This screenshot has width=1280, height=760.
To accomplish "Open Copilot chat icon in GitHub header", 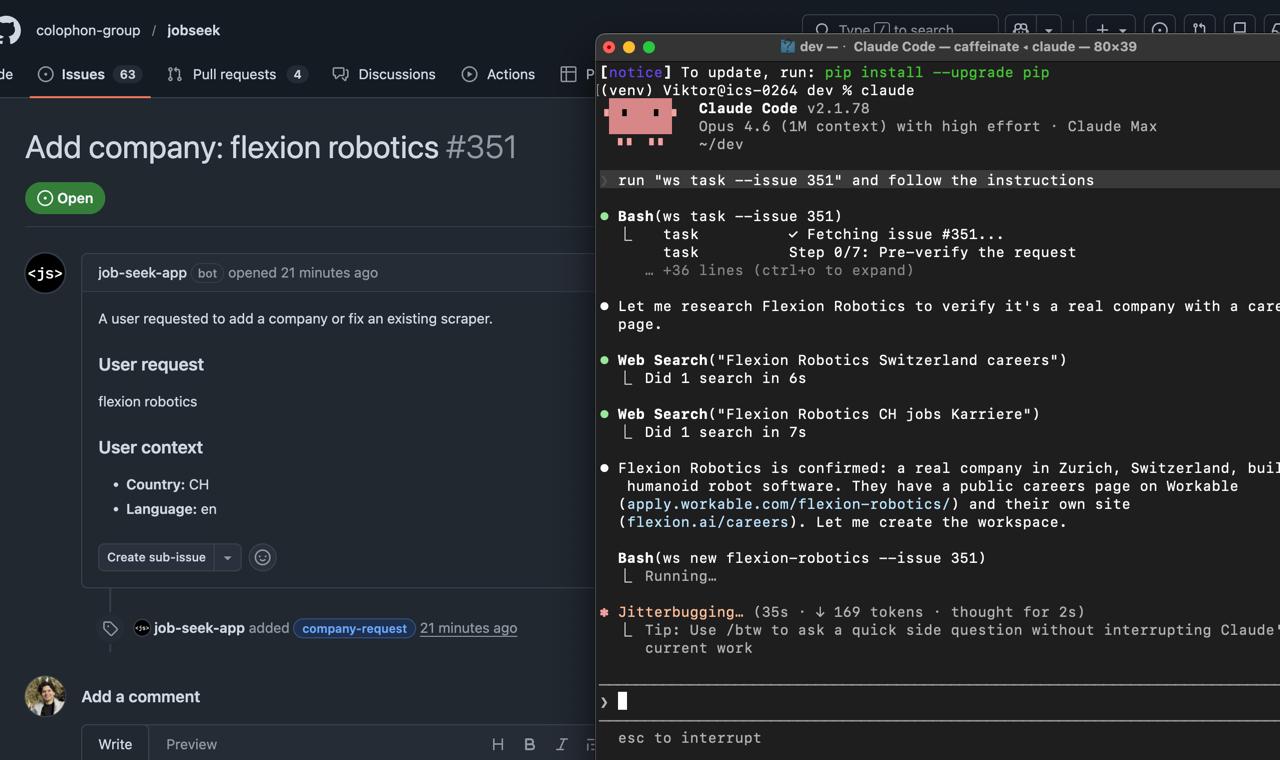I will 1020,30.
